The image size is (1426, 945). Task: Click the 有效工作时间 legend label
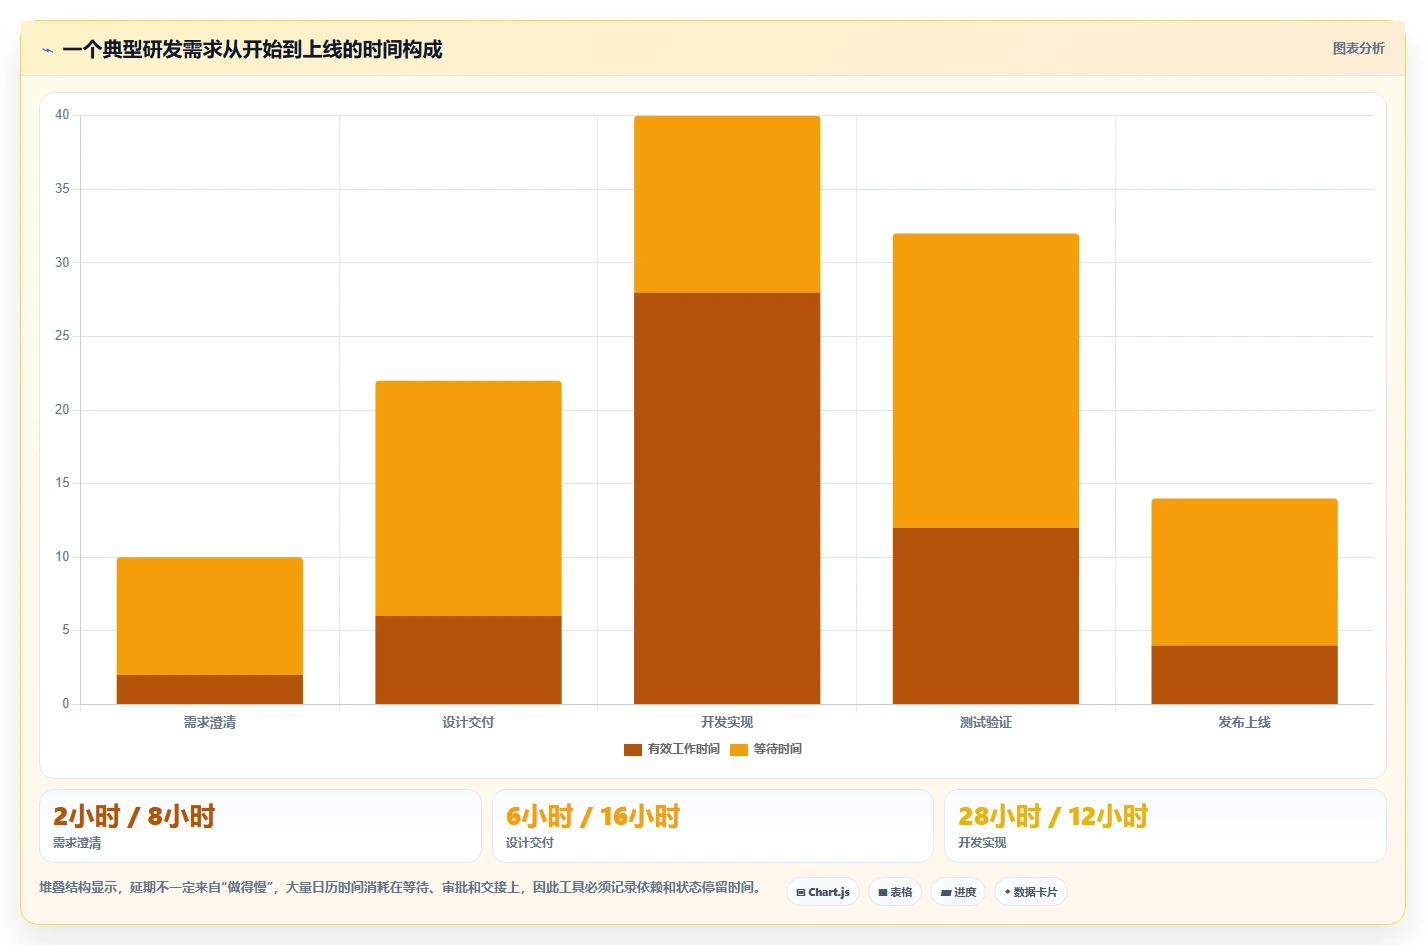click(684, 749)
